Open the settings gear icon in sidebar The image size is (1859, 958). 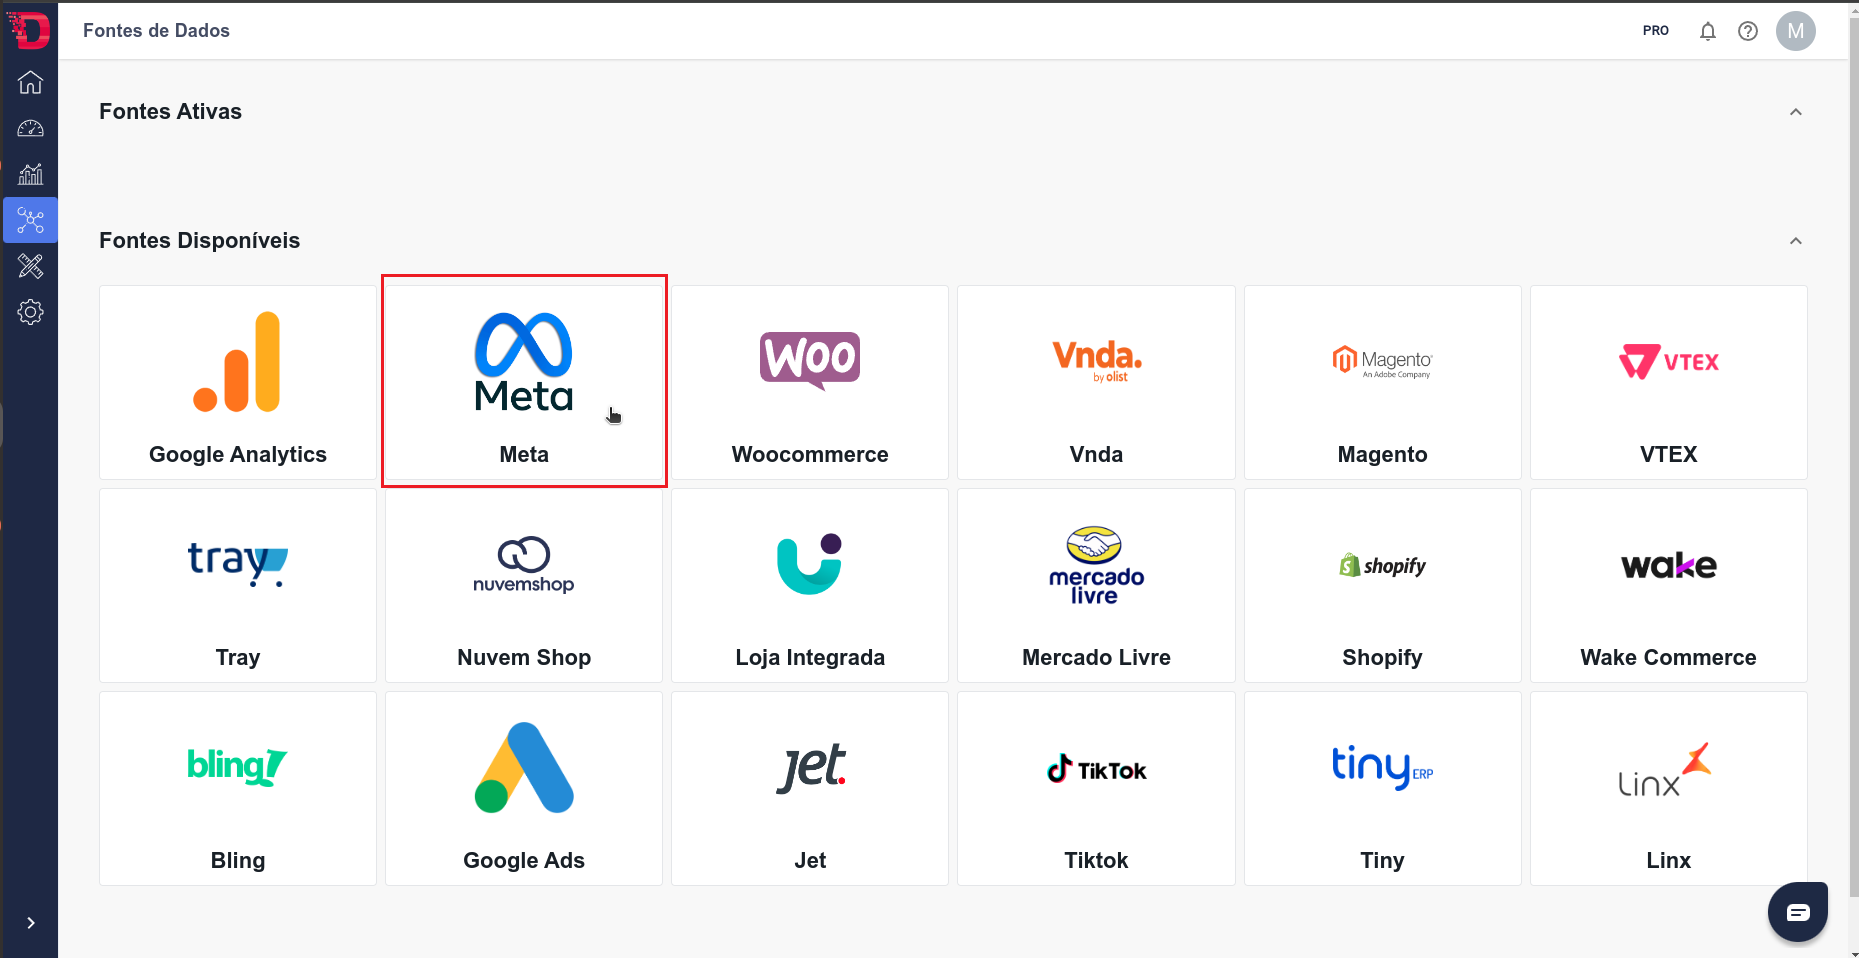coord(30,312)
